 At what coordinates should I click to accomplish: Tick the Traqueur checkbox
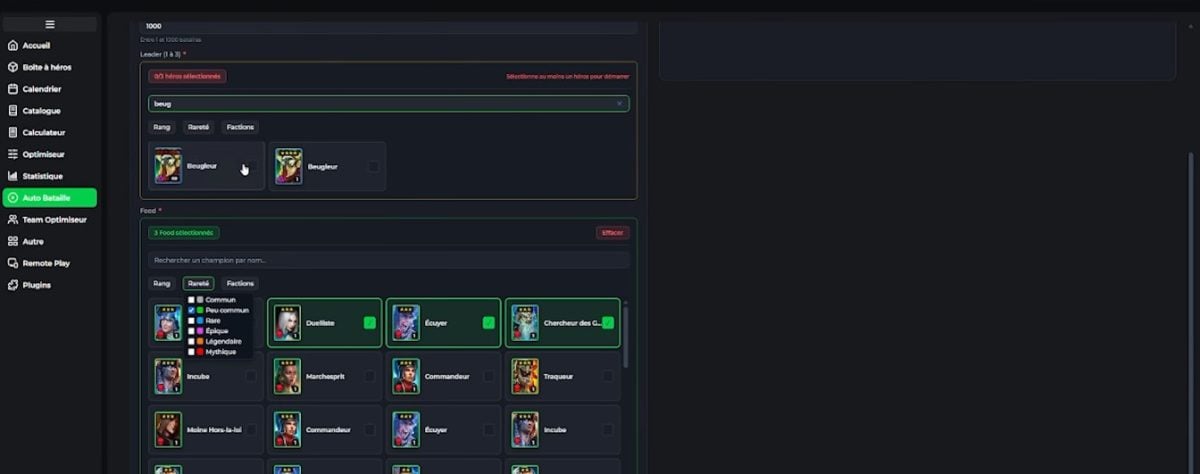tap(608, 376)
